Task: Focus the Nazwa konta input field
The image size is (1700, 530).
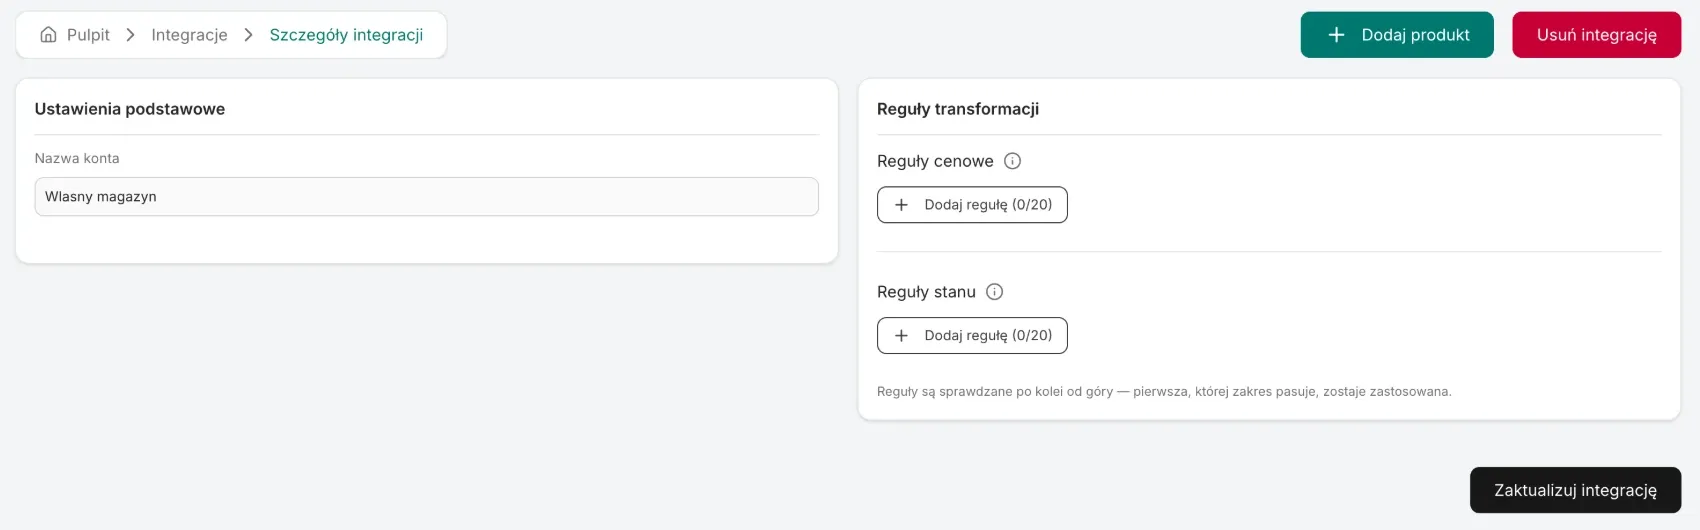Action: click(x=427, y=197)
